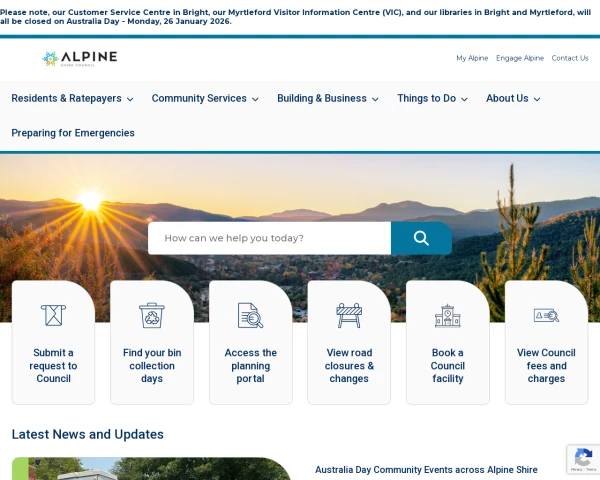Open the Building & Business dropdown

coord(328,98)
